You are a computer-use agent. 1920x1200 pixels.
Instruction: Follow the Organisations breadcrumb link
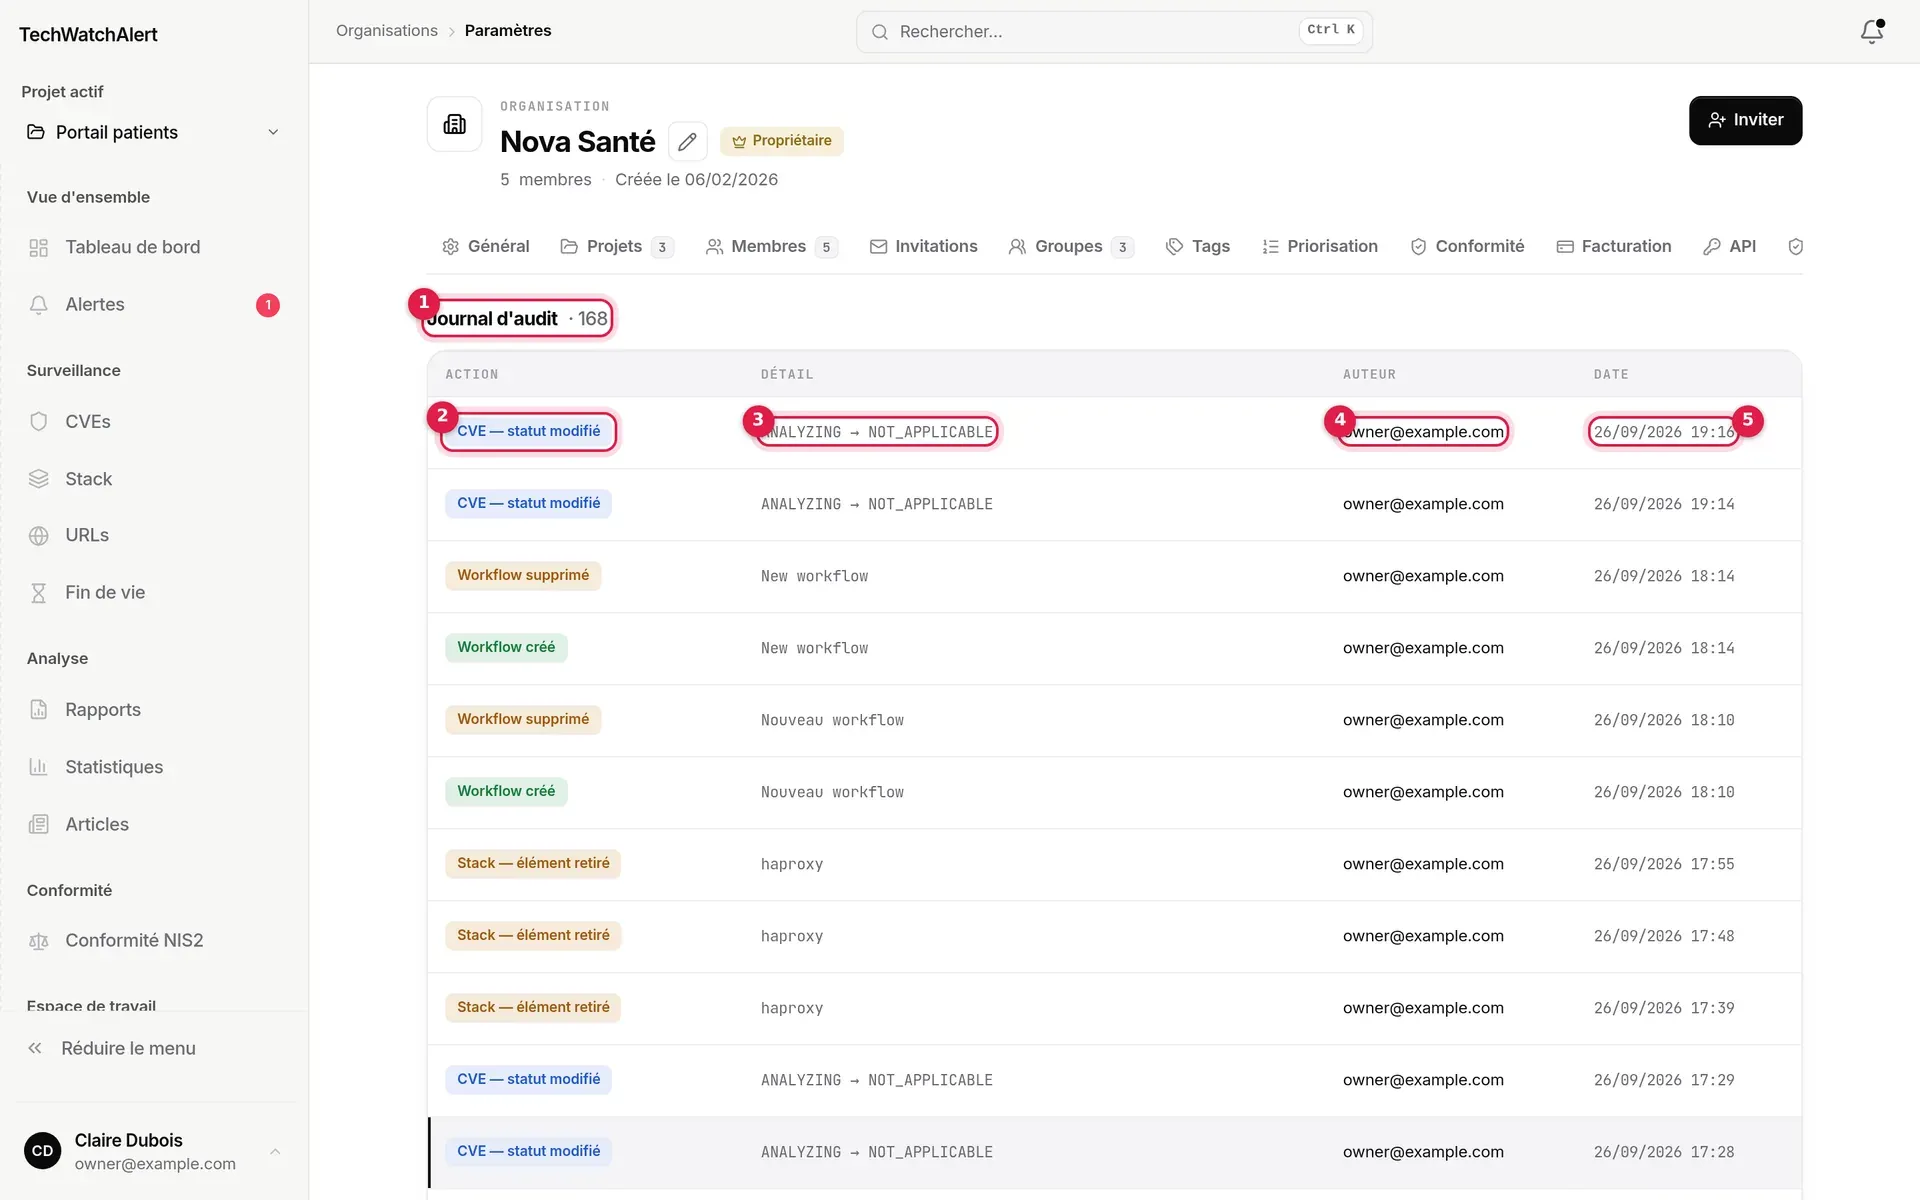(x=387, y=31)
